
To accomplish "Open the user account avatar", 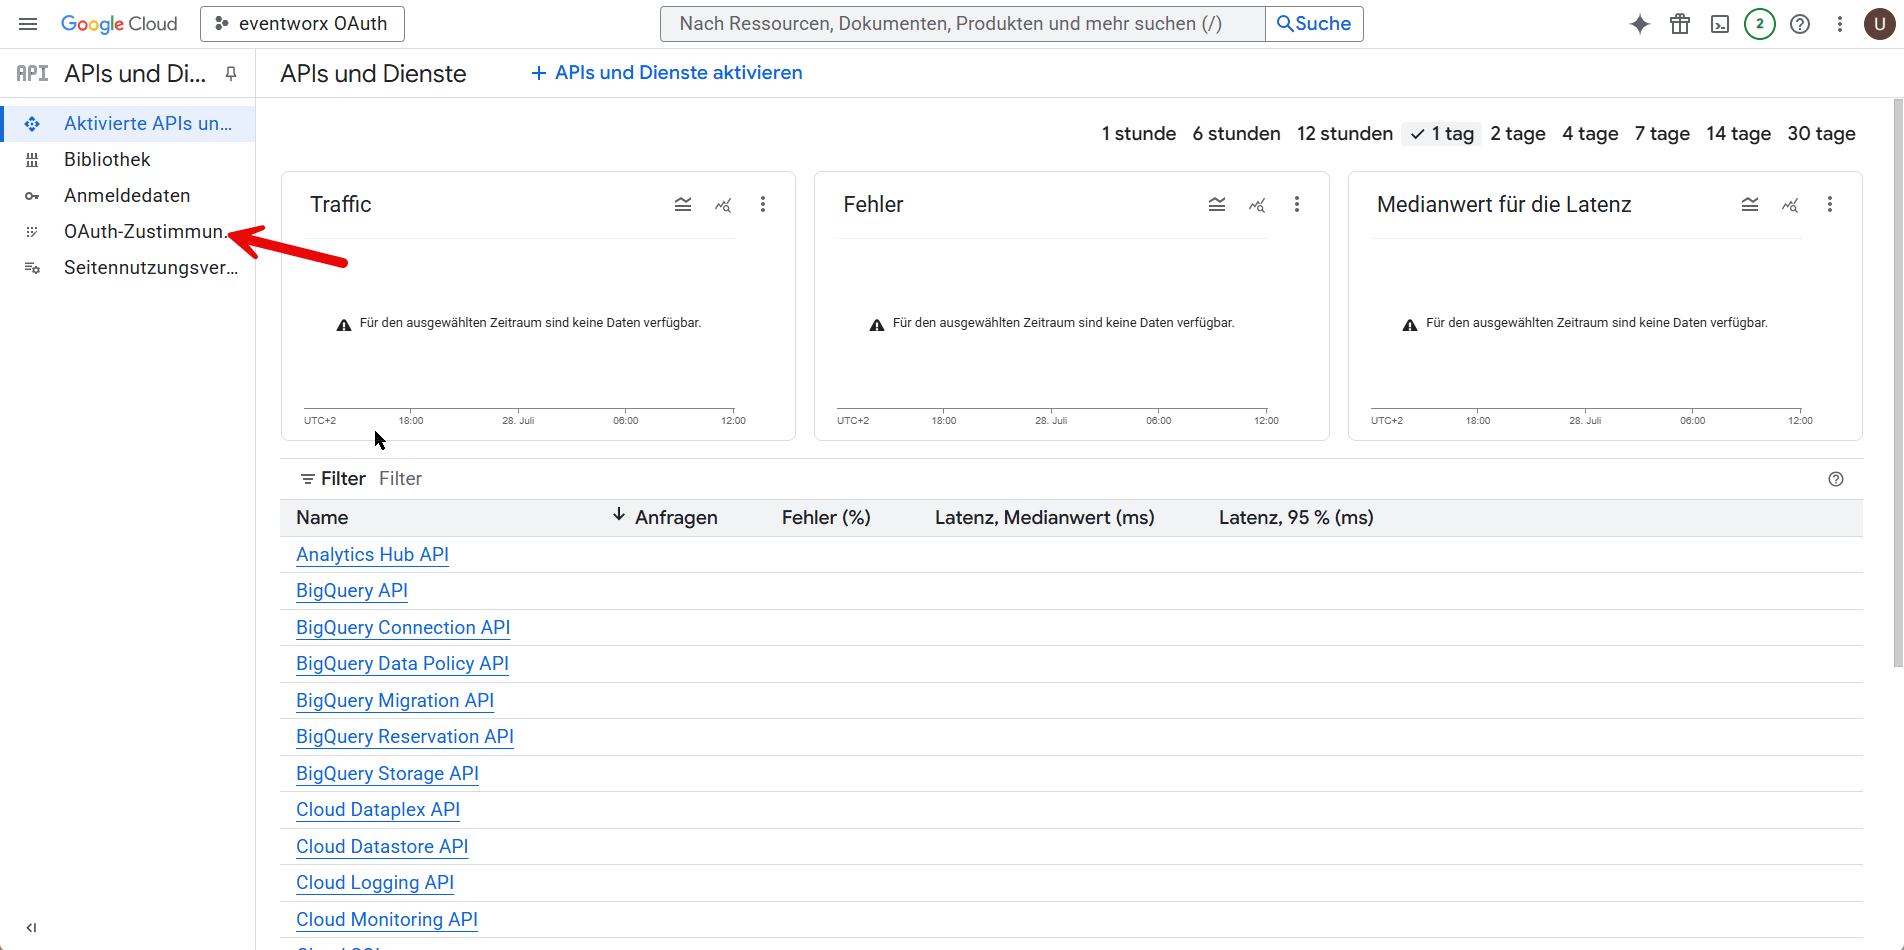I will point(1880,24).
